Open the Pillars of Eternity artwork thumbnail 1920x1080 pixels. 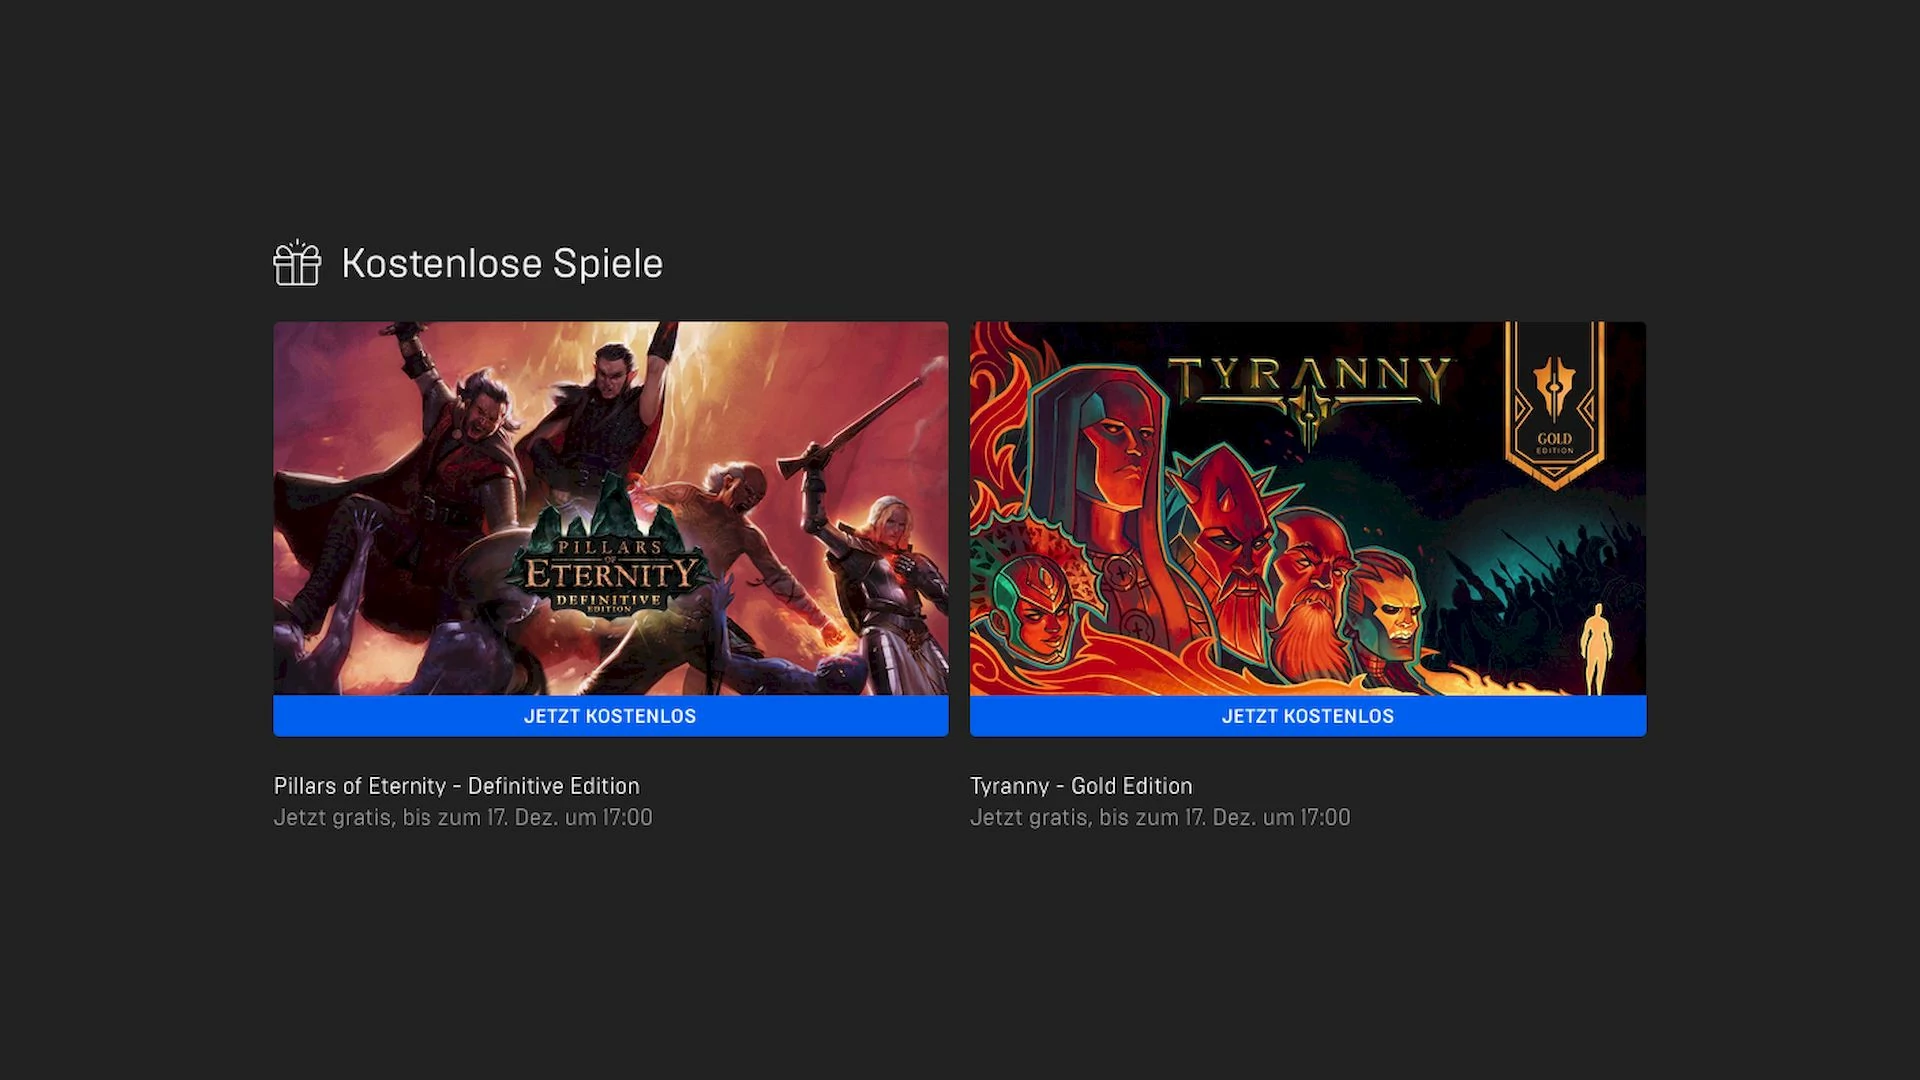(611, 508)
